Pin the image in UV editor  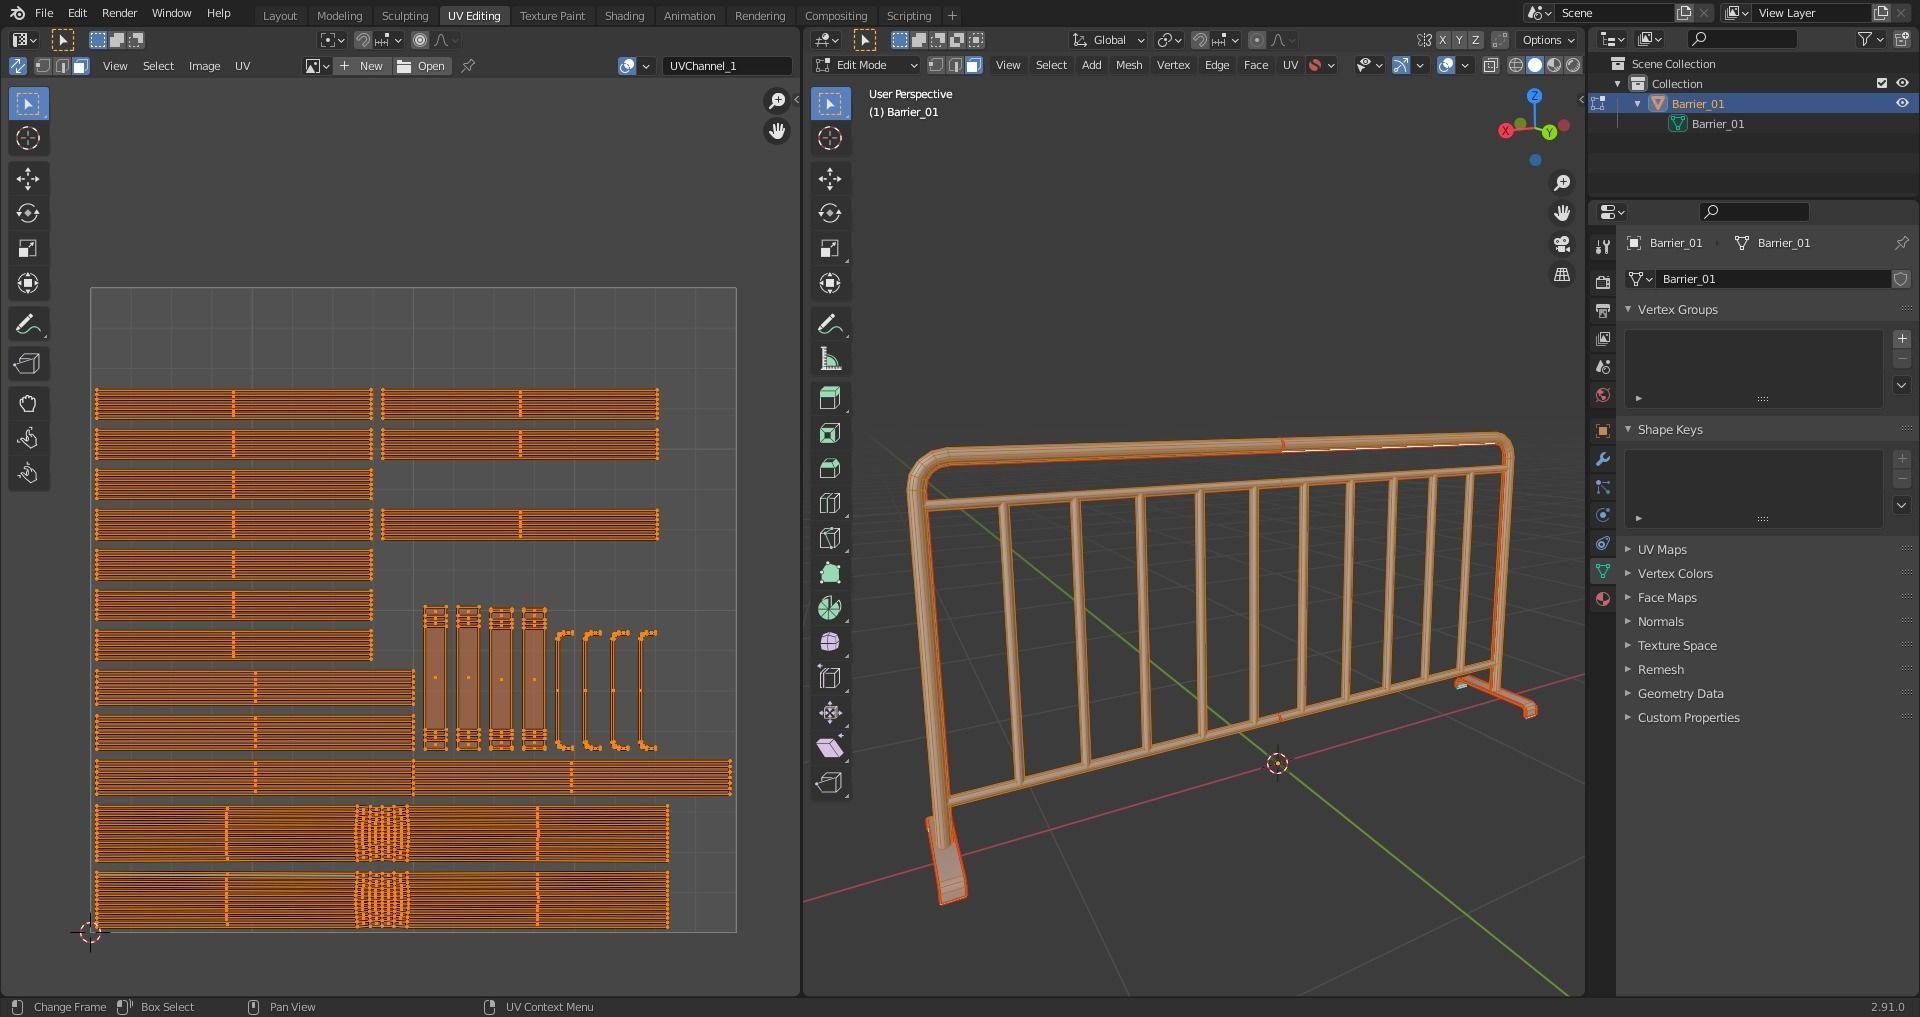[468, 66]
